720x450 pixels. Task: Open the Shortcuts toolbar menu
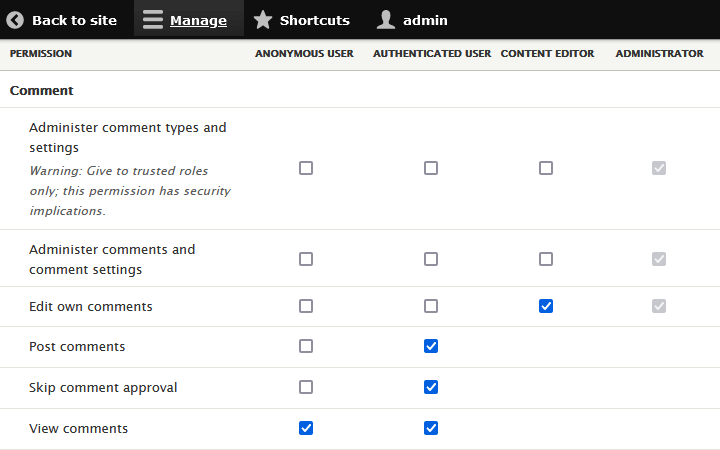(x=314, y=20)
